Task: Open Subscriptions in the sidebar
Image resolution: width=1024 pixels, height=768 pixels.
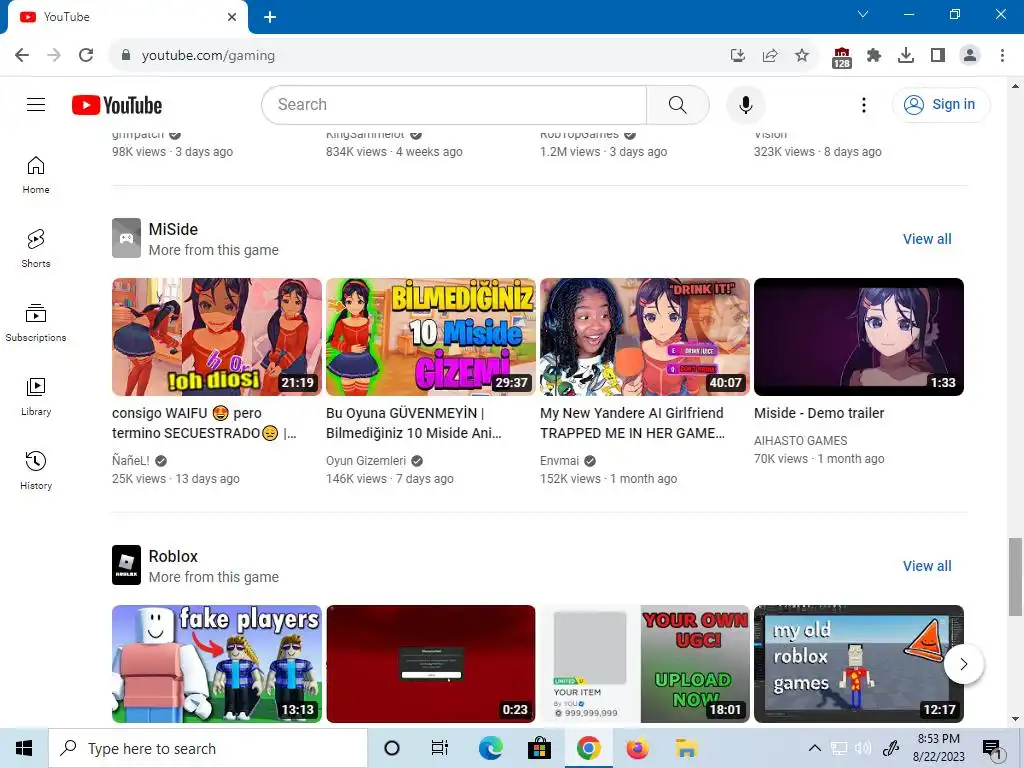Action: pos(36,323)
